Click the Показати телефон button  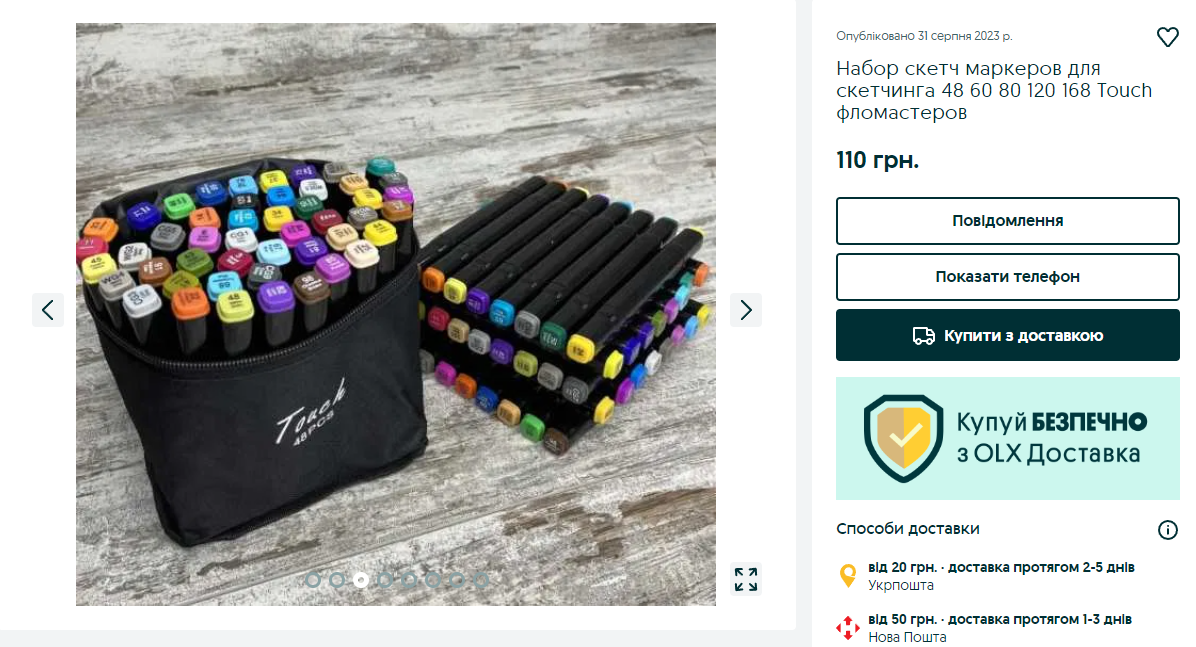1008,276
